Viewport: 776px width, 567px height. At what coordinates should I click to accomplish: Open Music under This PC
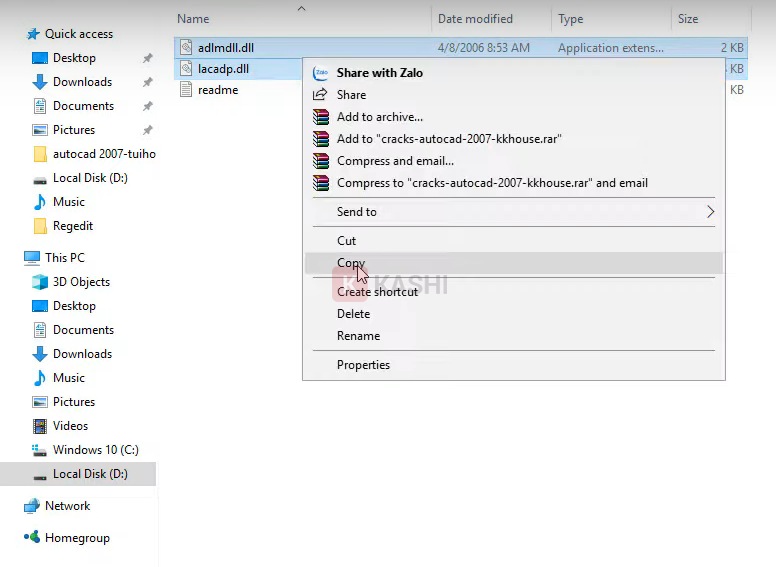(x=69, y=378)
